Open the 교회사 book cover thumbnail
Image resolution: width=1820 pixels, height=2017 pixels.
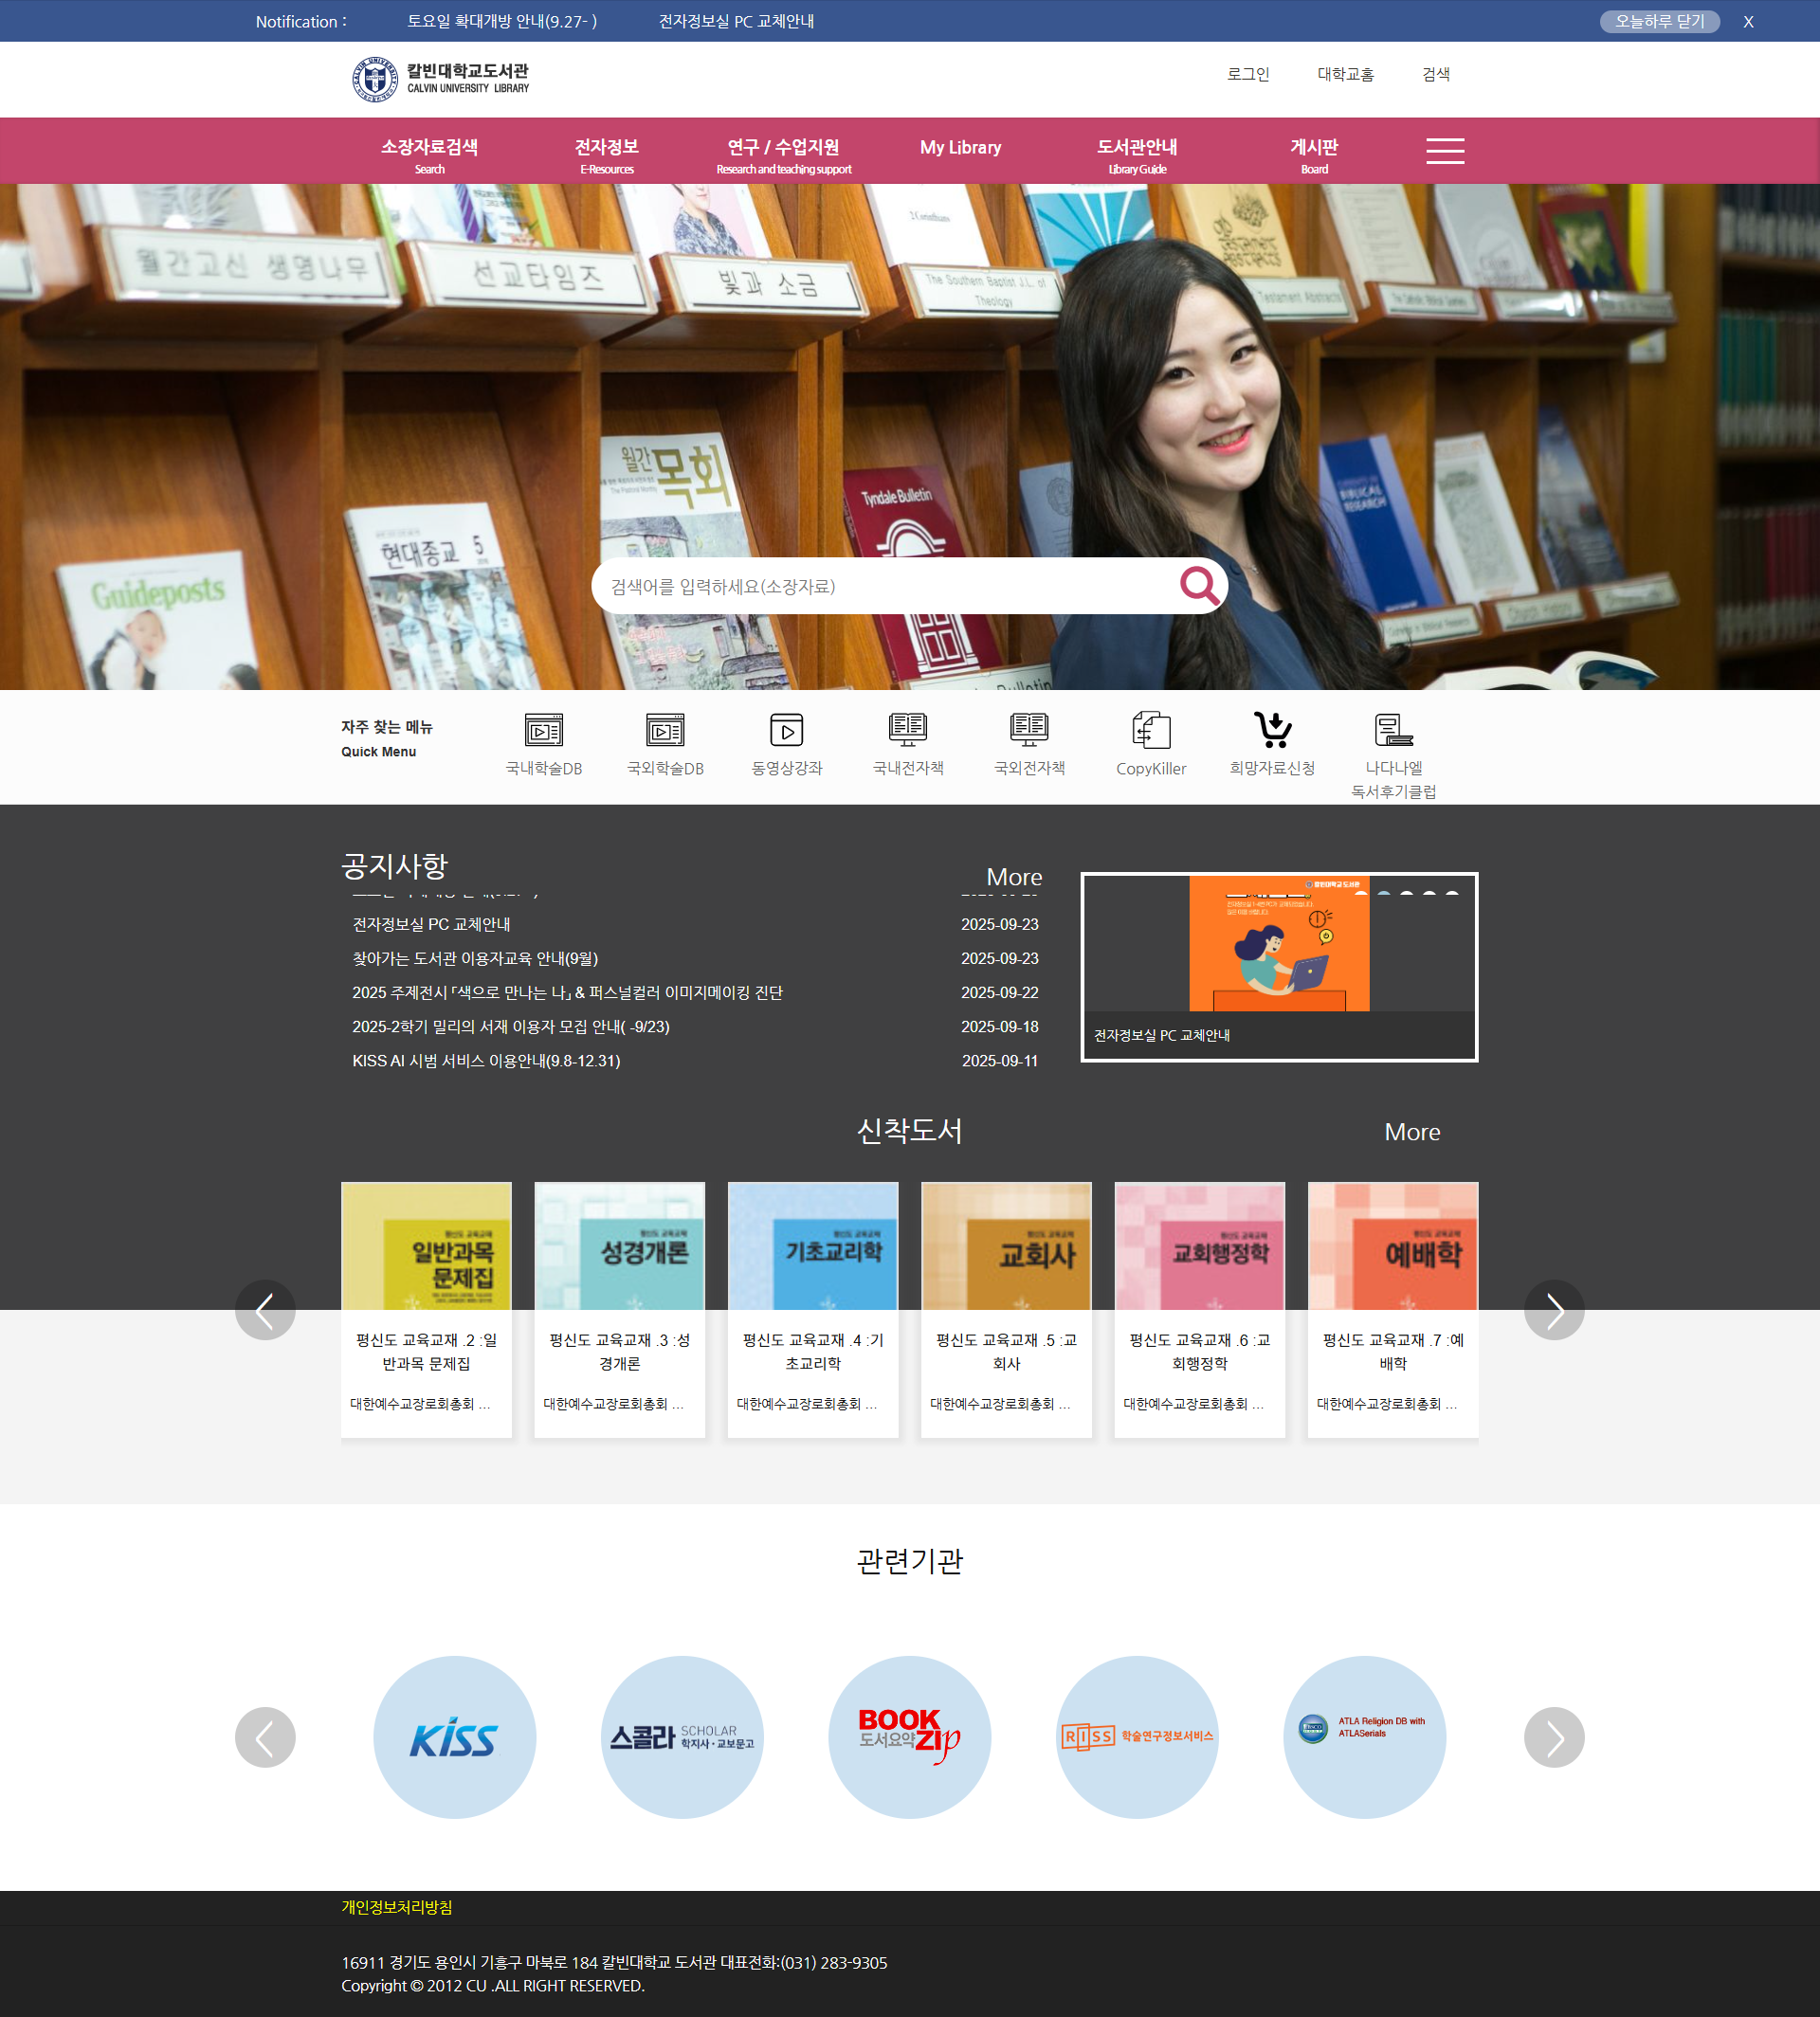pos(1006,1246)
